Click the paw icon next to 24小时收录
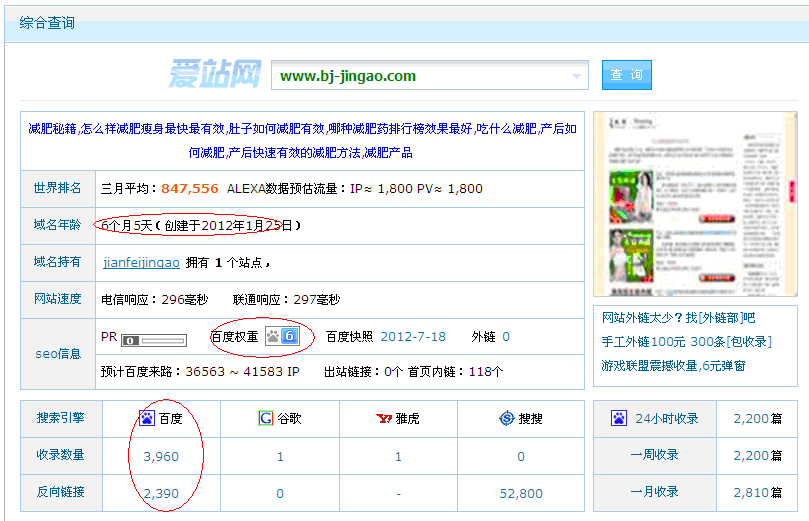Screen dimensions: 809x521 coord(619,418)
